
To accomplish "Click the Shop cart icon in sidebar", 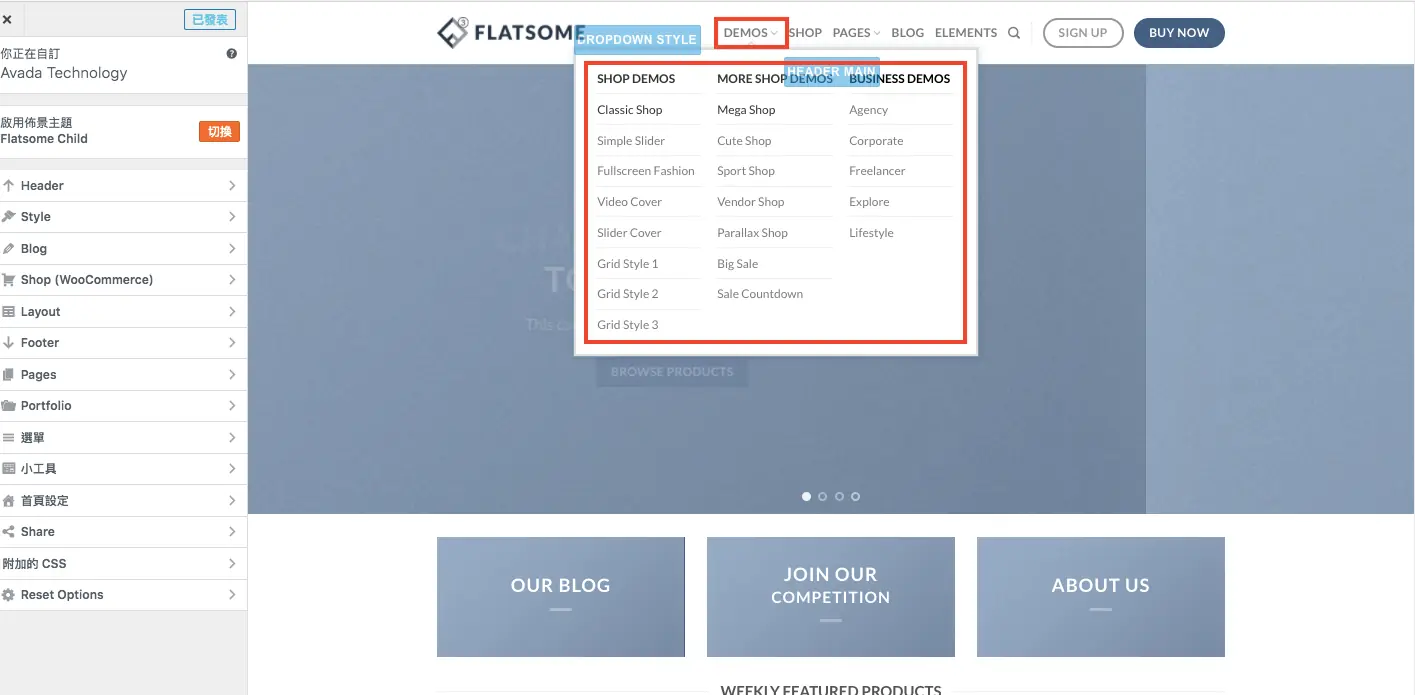I will (x=9, y=280).
